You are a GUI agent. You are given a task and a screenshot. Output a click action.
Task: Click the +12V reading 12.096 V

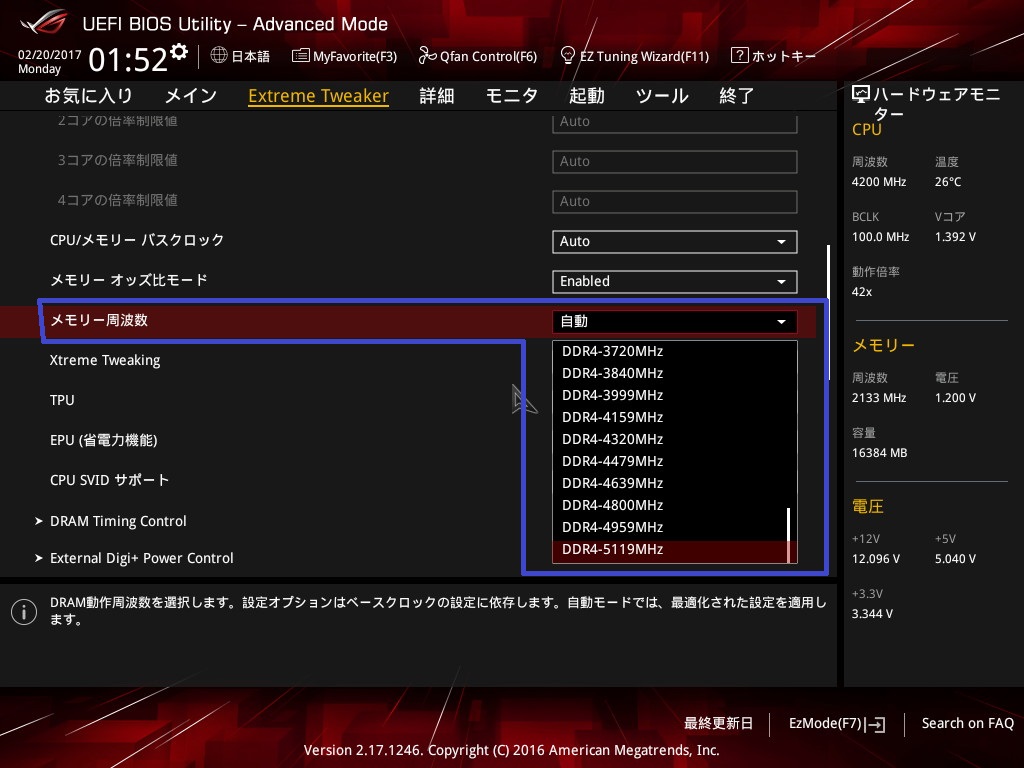click(876, 559)
